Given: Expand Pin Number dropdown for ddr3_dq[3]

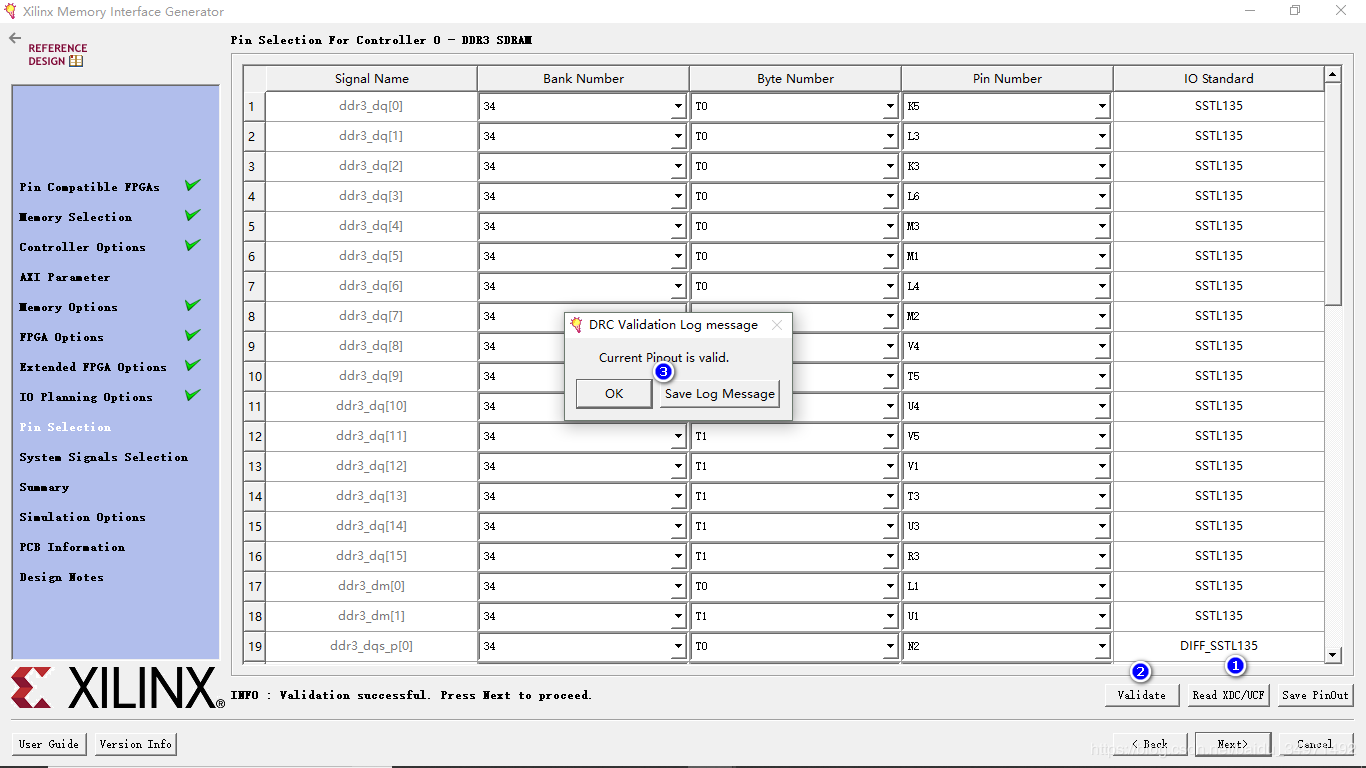Looking at the screenshot, I should point(1101,196).
